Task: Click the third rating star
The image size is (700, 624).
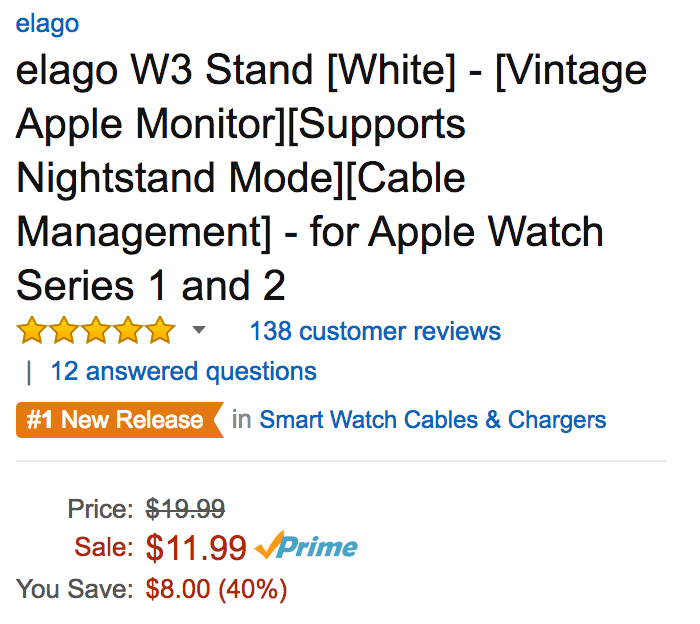Action: click(x=96, y=331)
